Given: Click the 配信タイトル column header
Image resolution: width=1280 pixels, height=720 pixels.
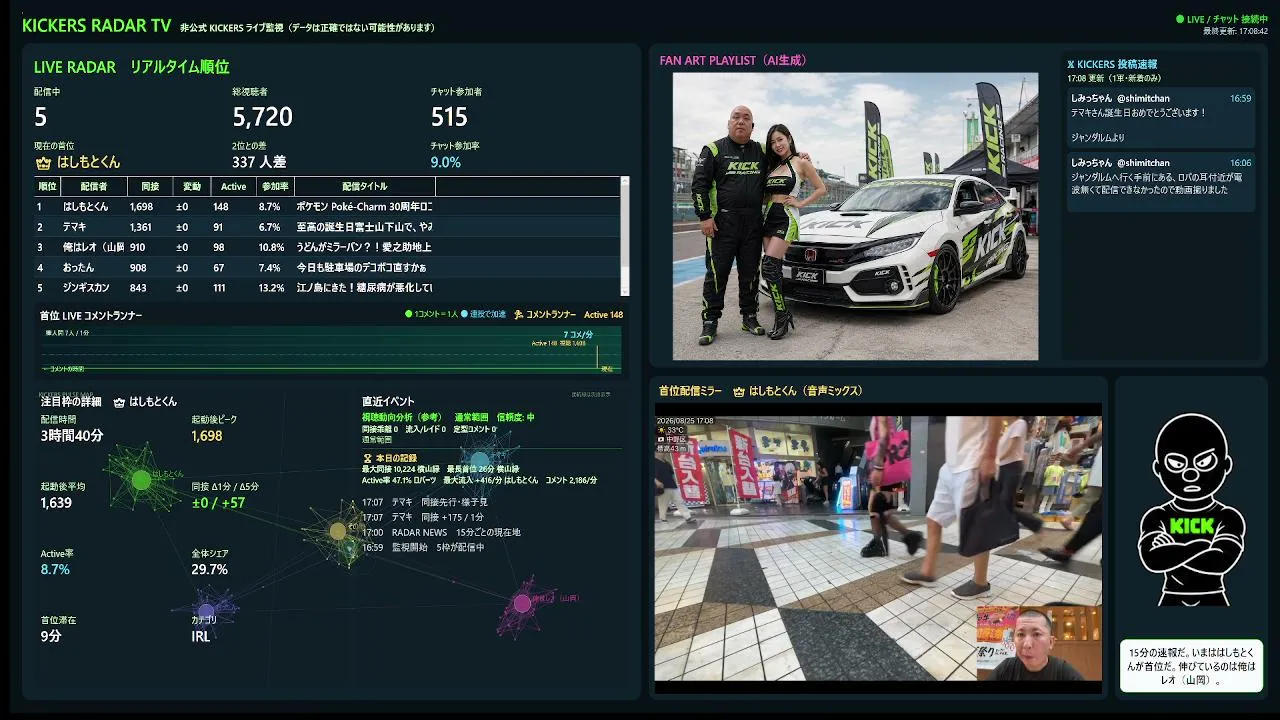Looking at the screenshot, I should tap(365, 186).
